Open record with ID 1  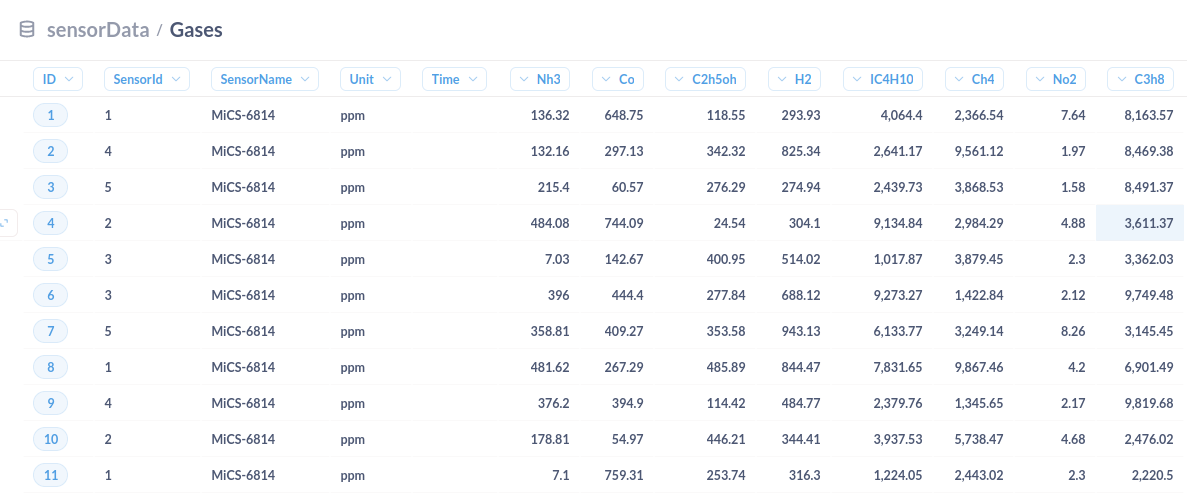[x=51, y=115]
